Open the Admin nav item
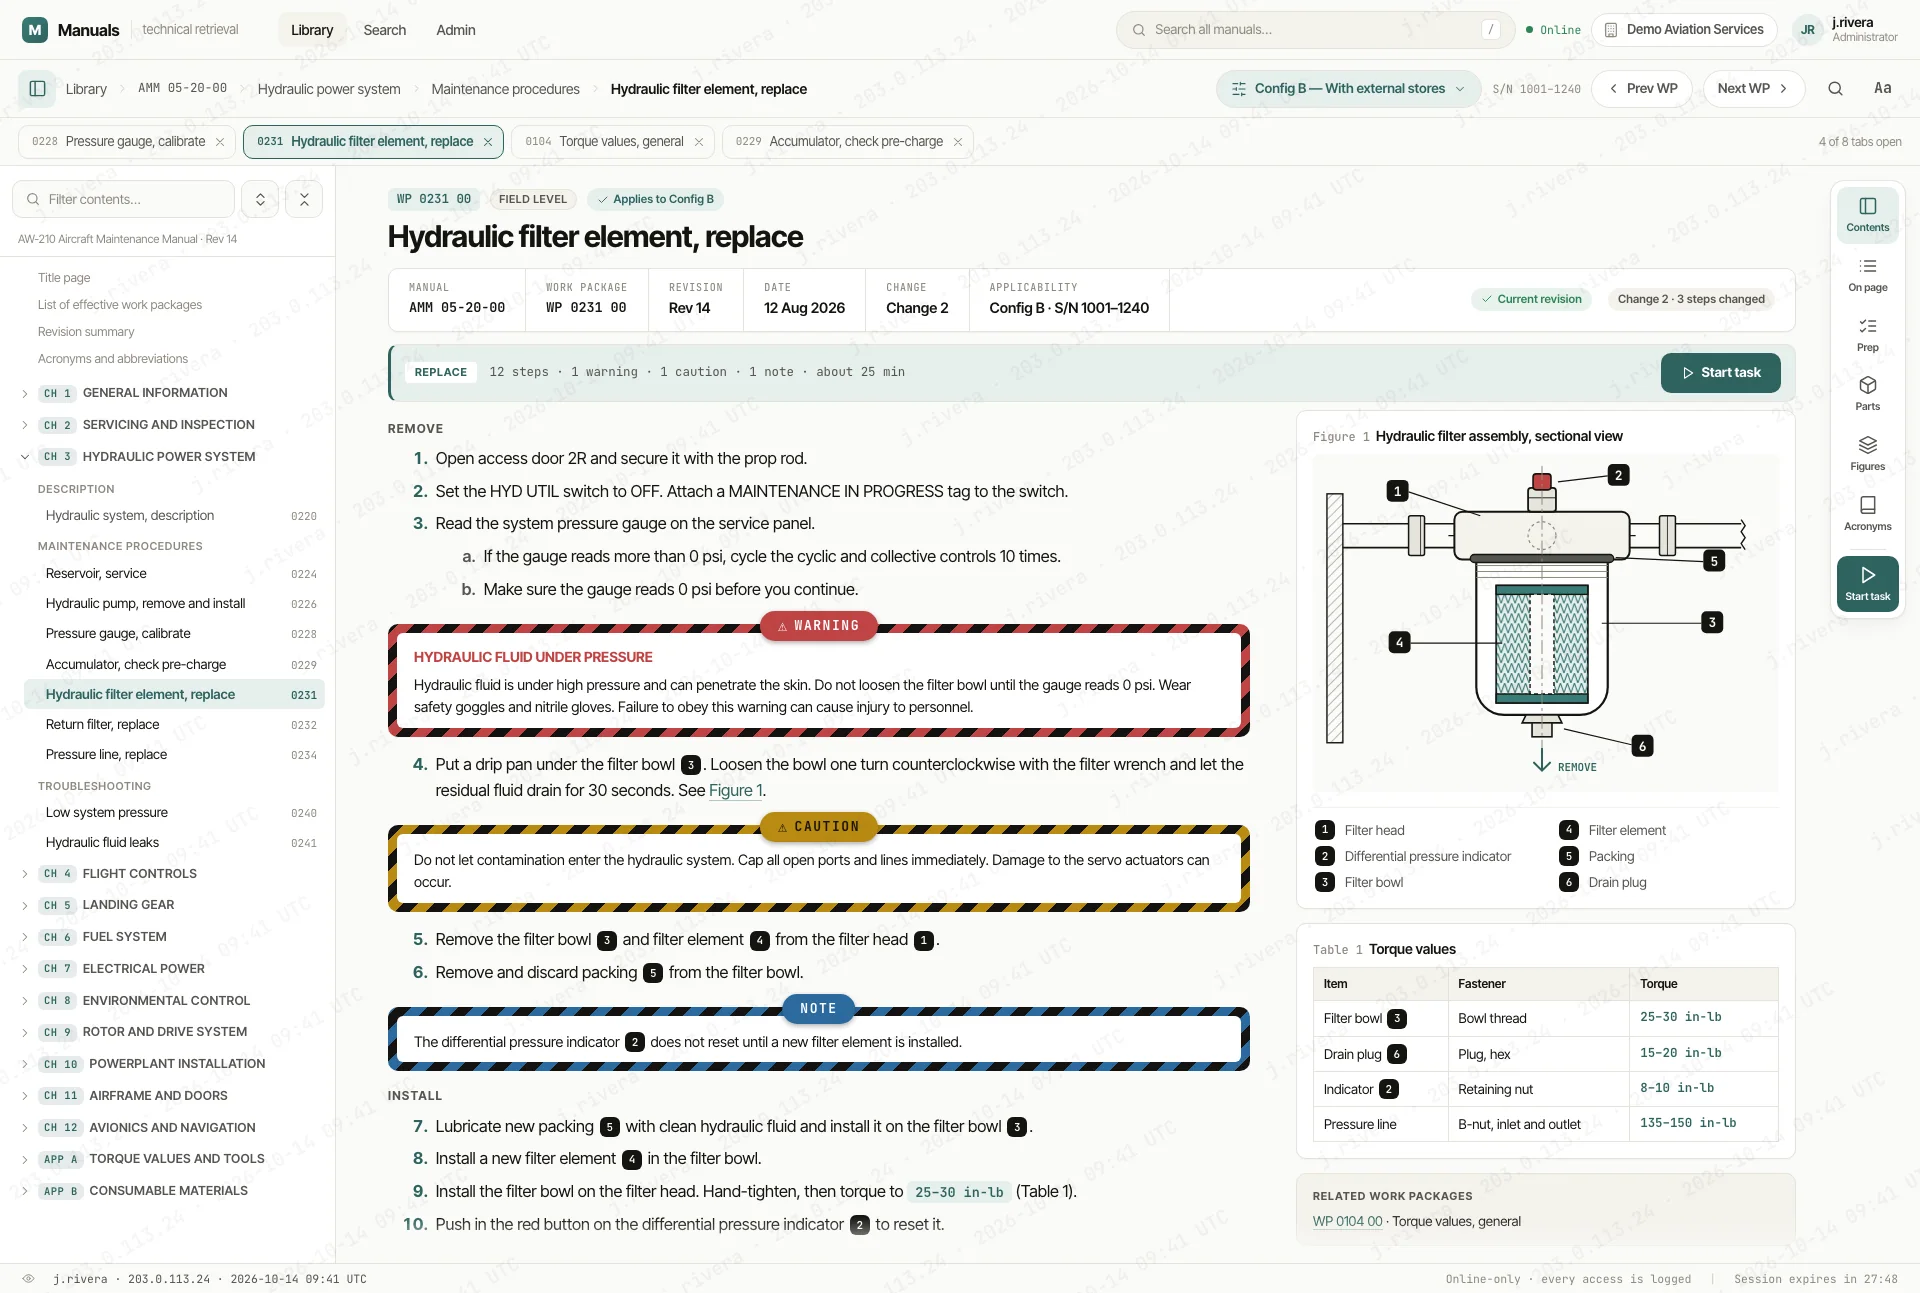 pos(455,30)
